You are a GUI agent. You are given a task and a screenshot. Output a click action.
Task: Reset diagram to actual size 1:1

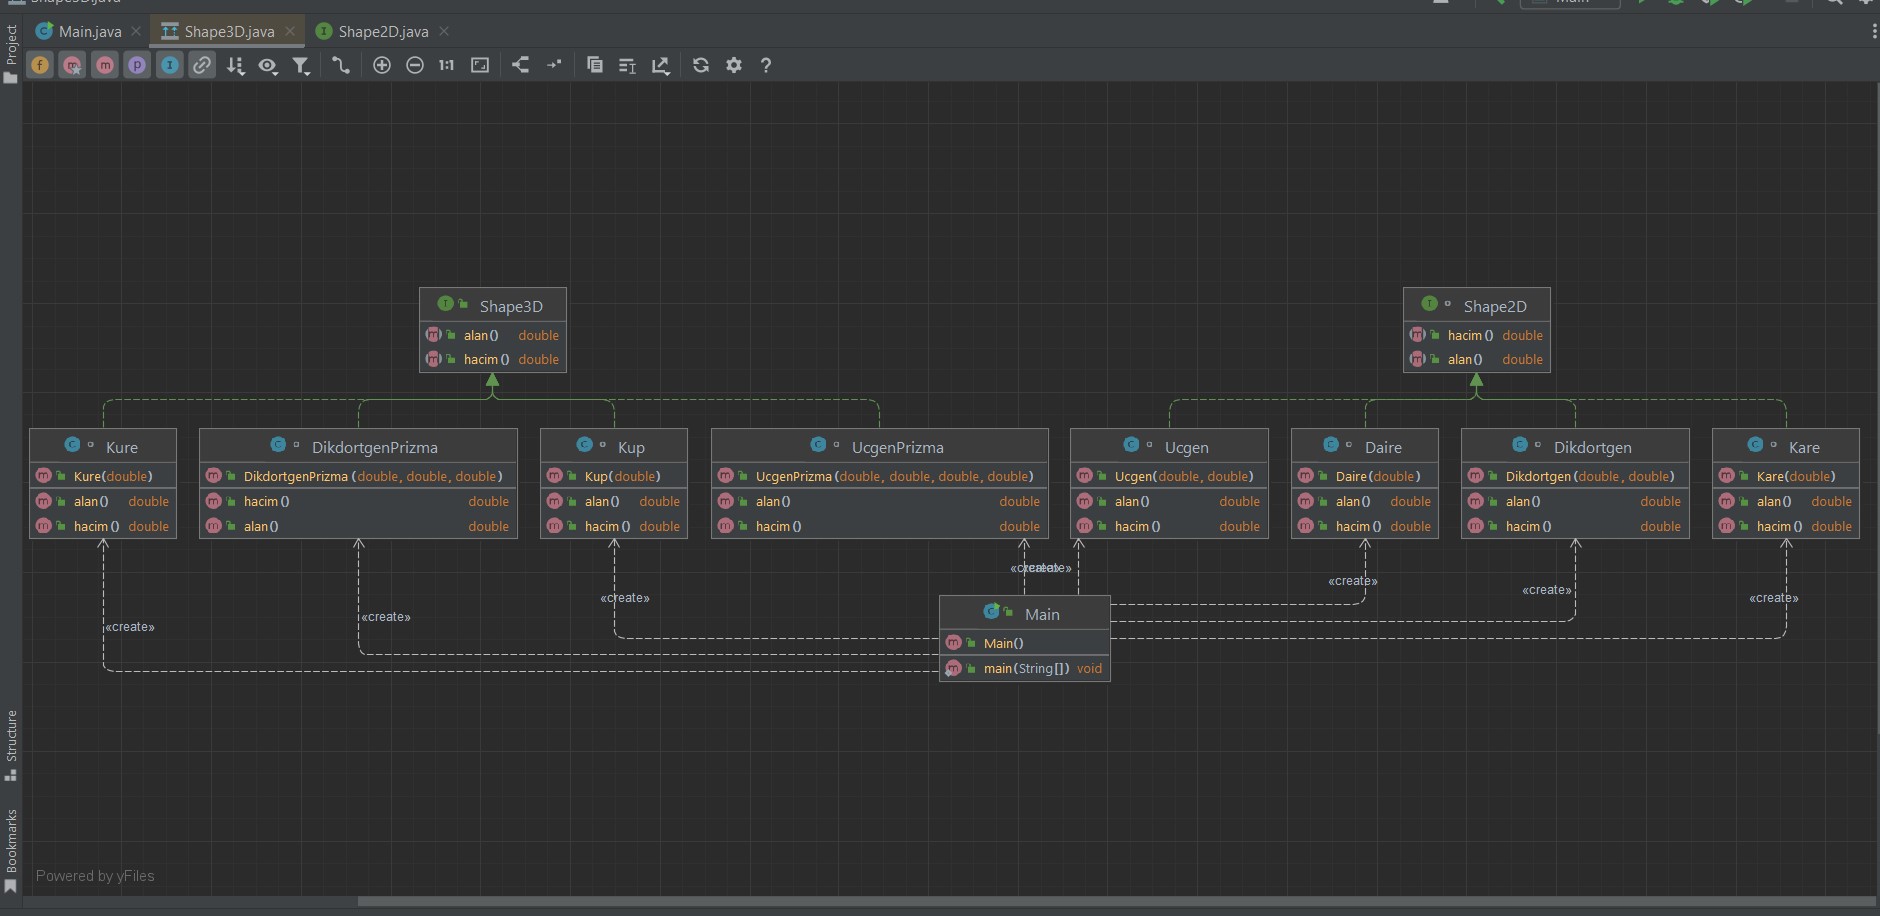click(447, 65)
